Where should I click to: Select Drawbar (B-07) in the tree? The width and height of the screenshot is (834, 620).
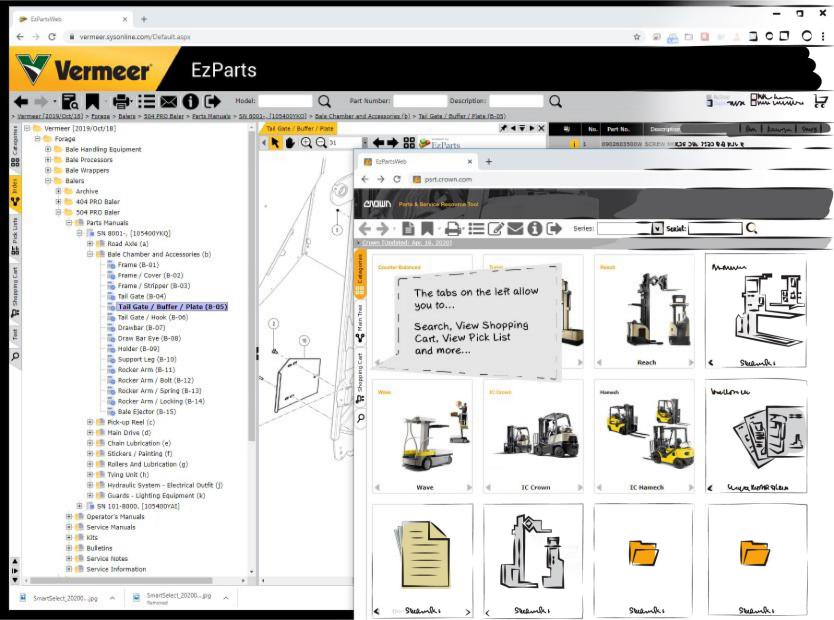pos(141,328)
